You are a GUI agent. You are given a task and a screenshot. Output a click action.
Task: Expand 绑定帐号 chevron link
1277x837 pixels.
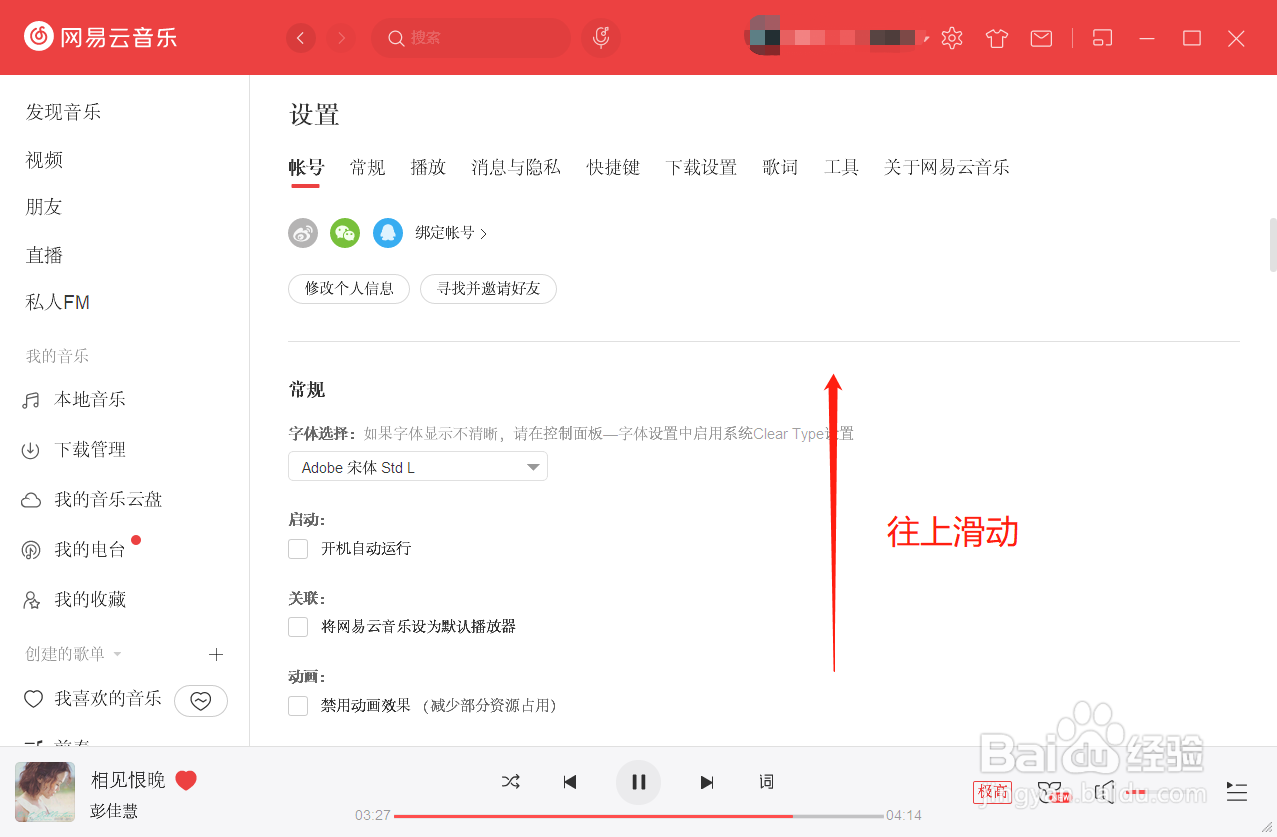[452, 233]
